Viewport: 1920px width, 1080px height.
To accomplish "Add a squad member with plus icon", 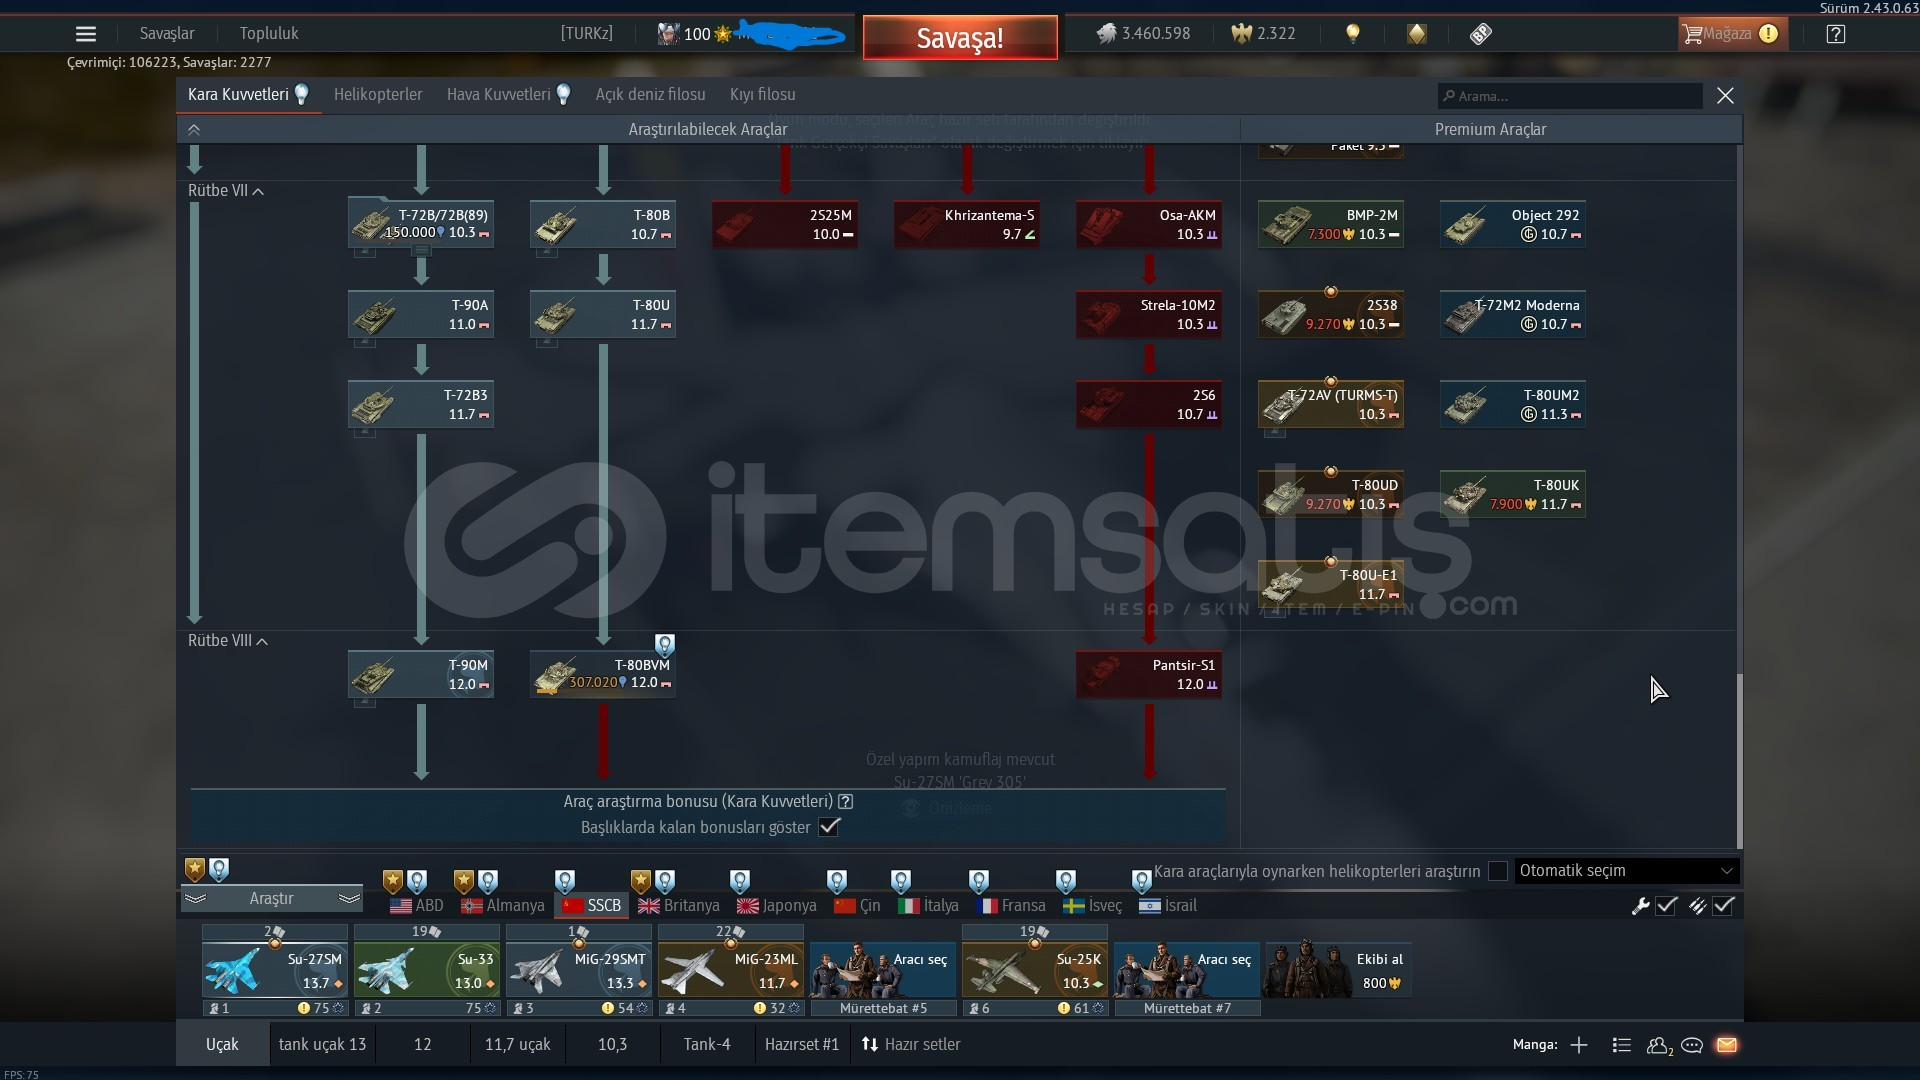I will point(1579,1045).
